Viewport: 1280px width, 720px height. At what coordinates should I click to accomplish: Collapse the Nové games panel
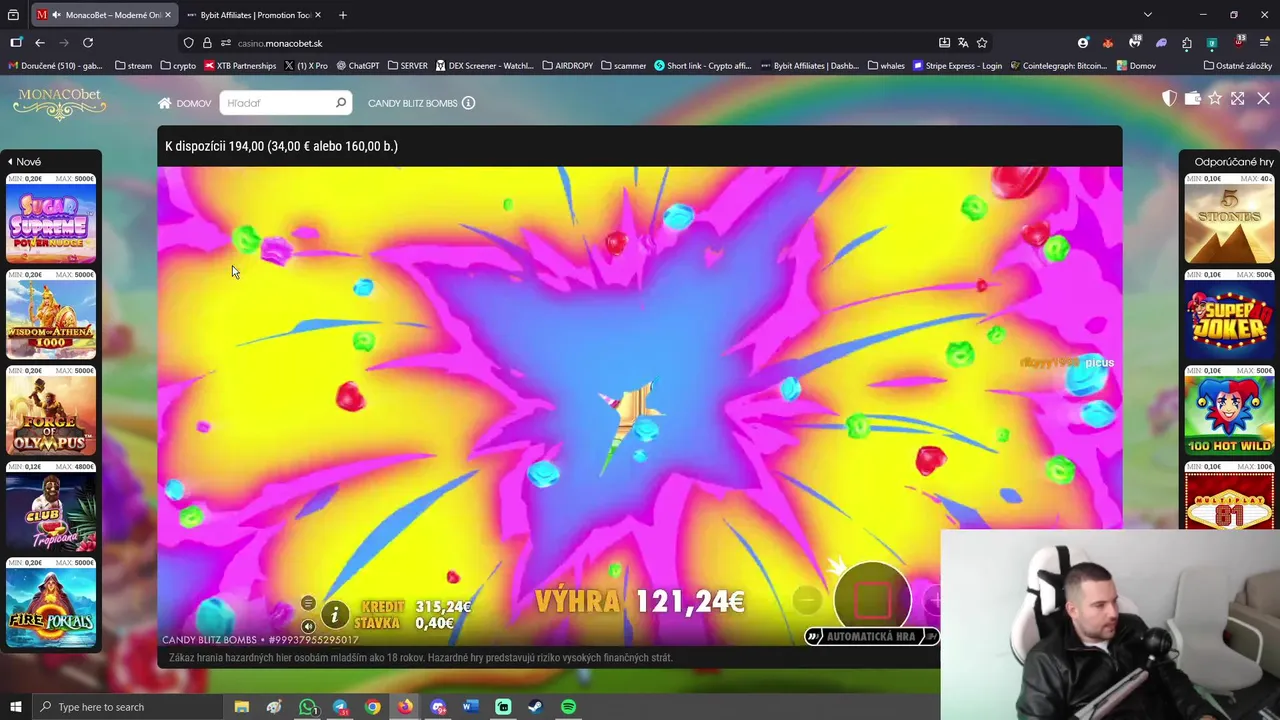[24, 162]
